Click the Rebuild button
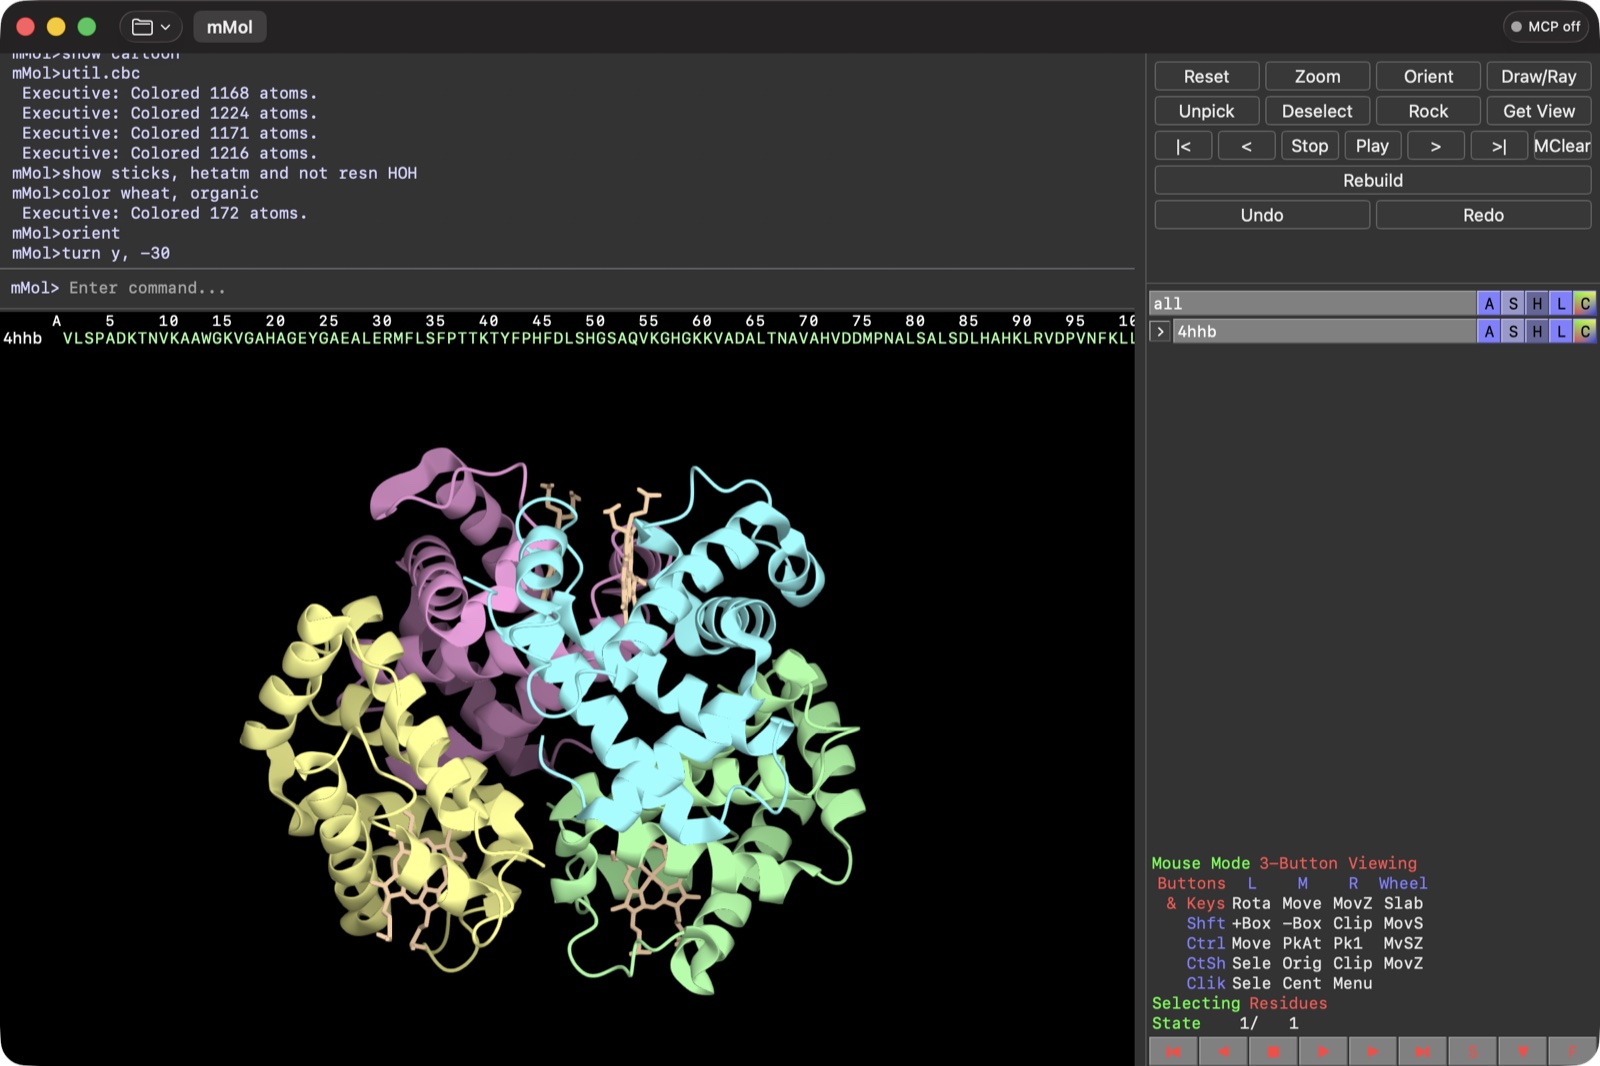The width and height of the screenshot is (1600, 1066). pyautogui.click(x=1372, y=180)
